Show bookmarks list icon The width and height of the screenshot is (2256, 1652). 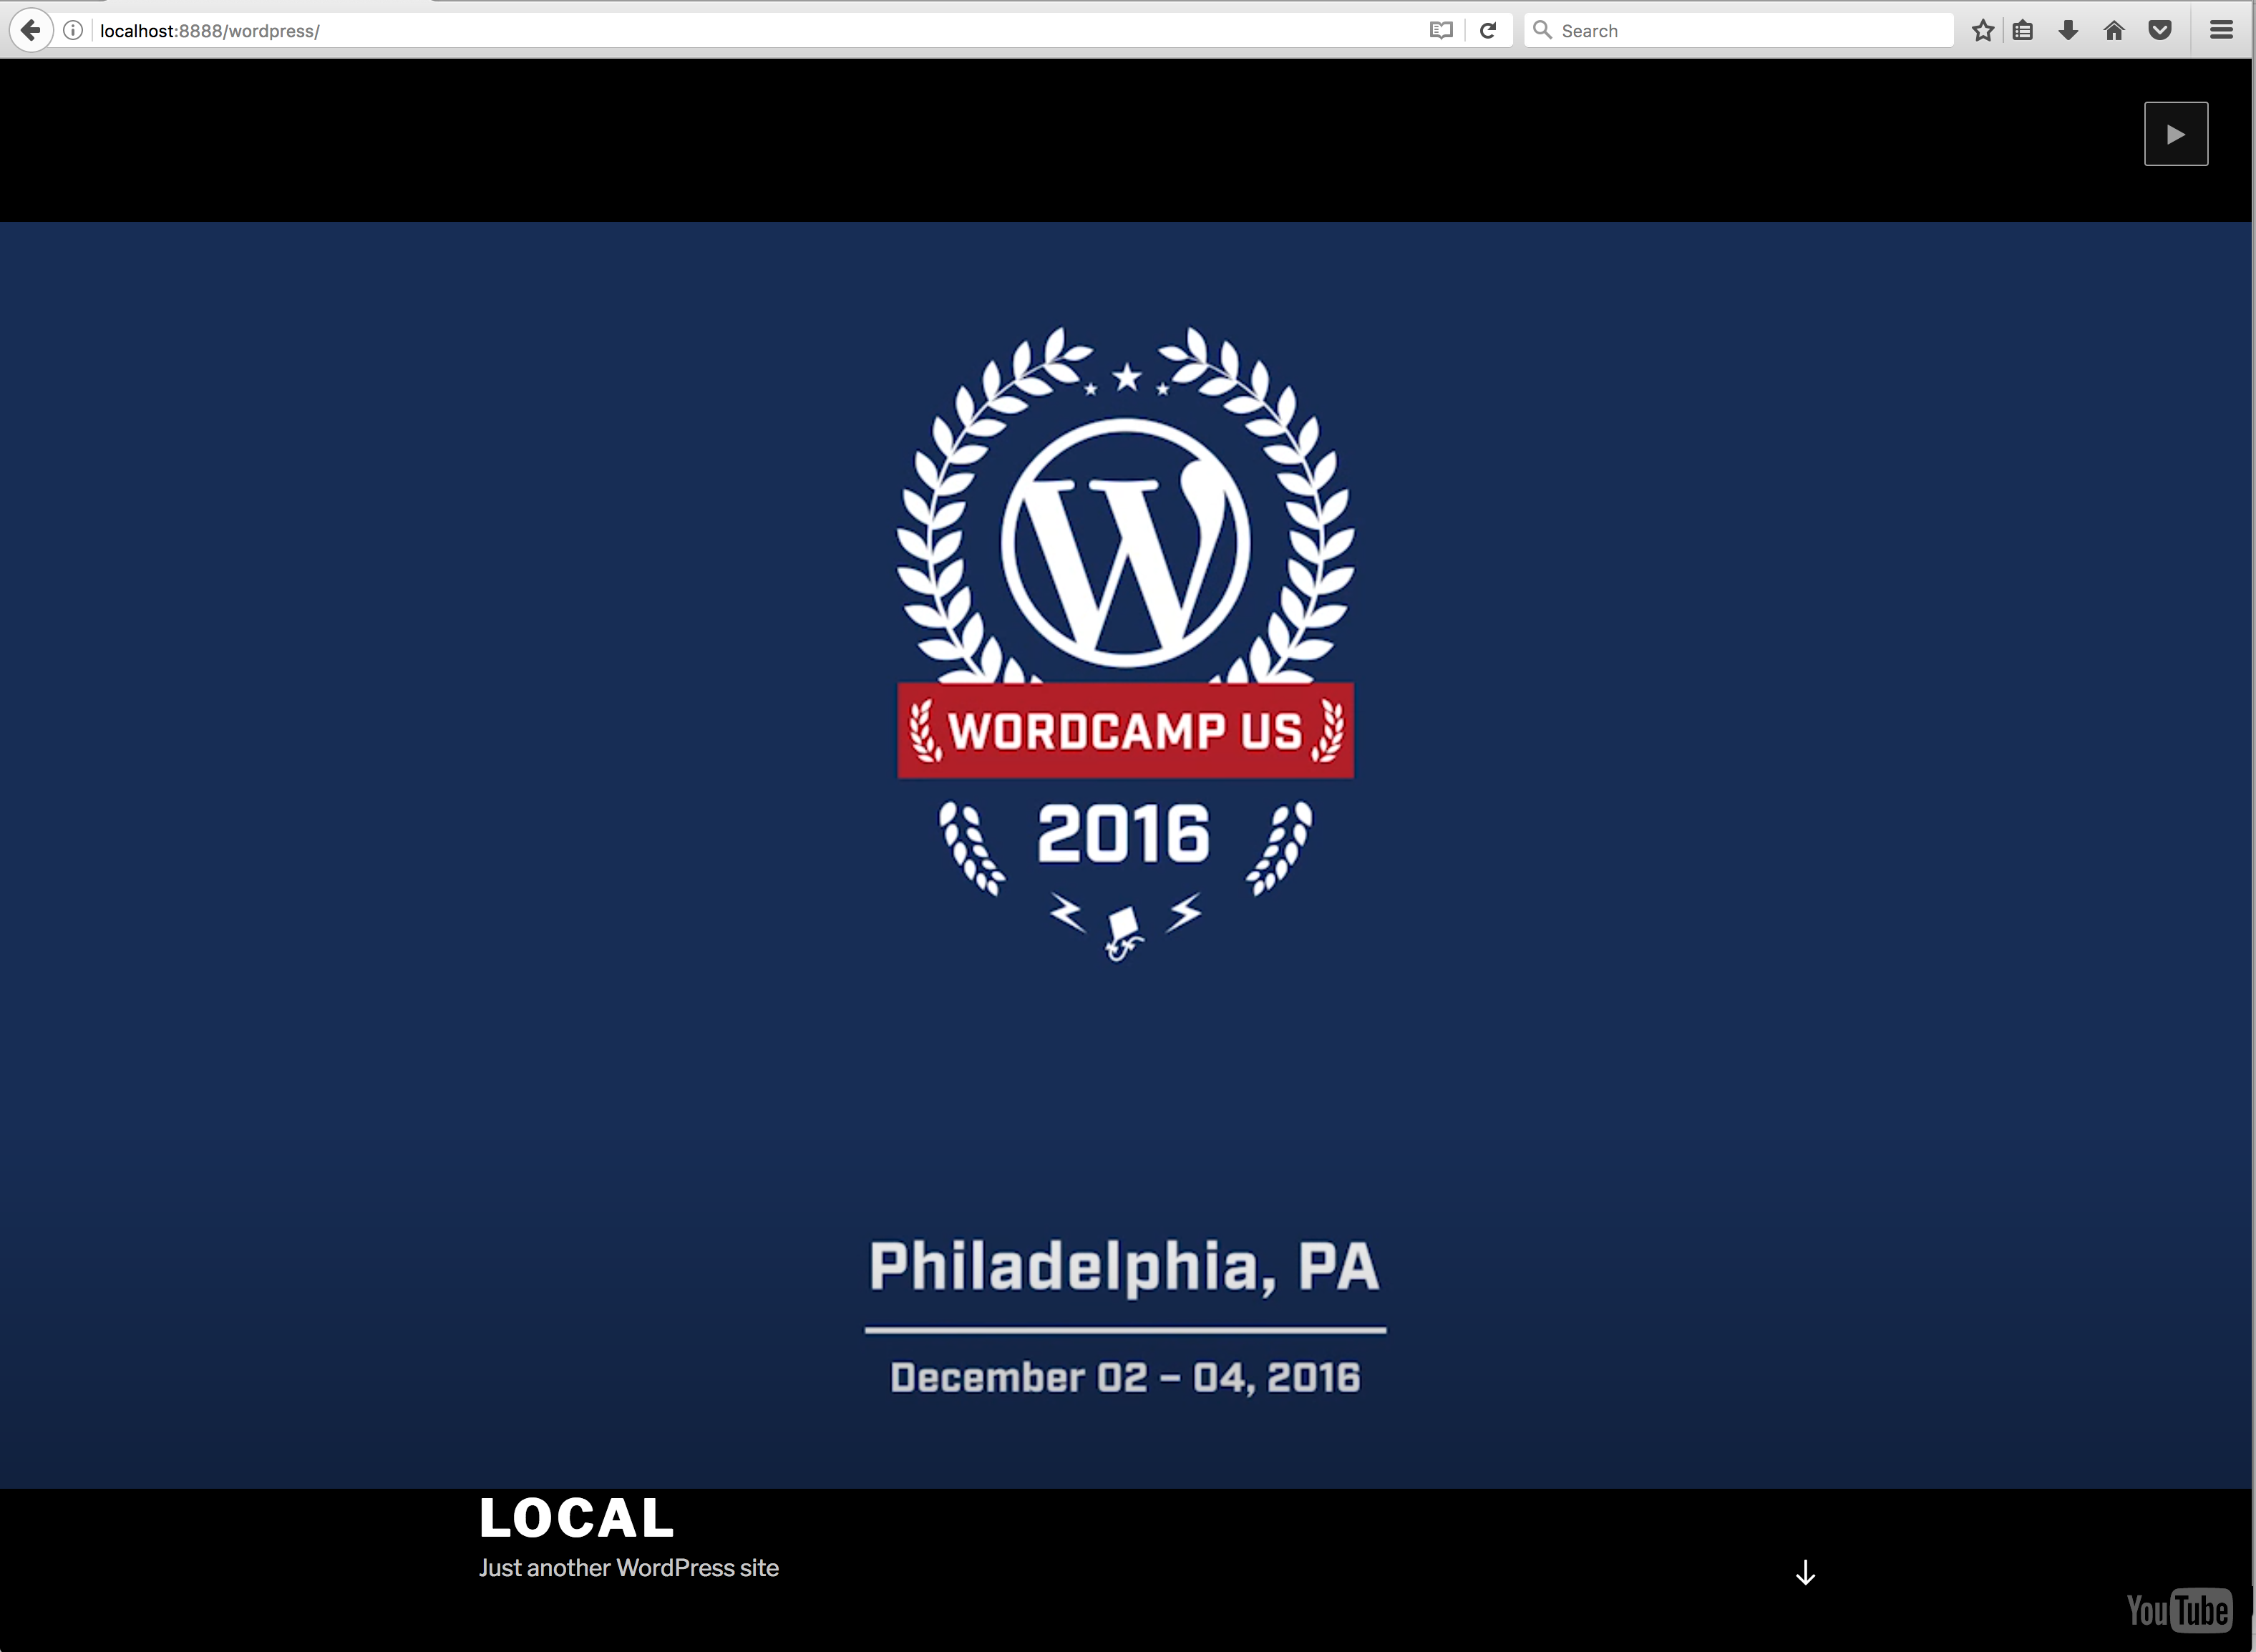(x=2023, y=31)
